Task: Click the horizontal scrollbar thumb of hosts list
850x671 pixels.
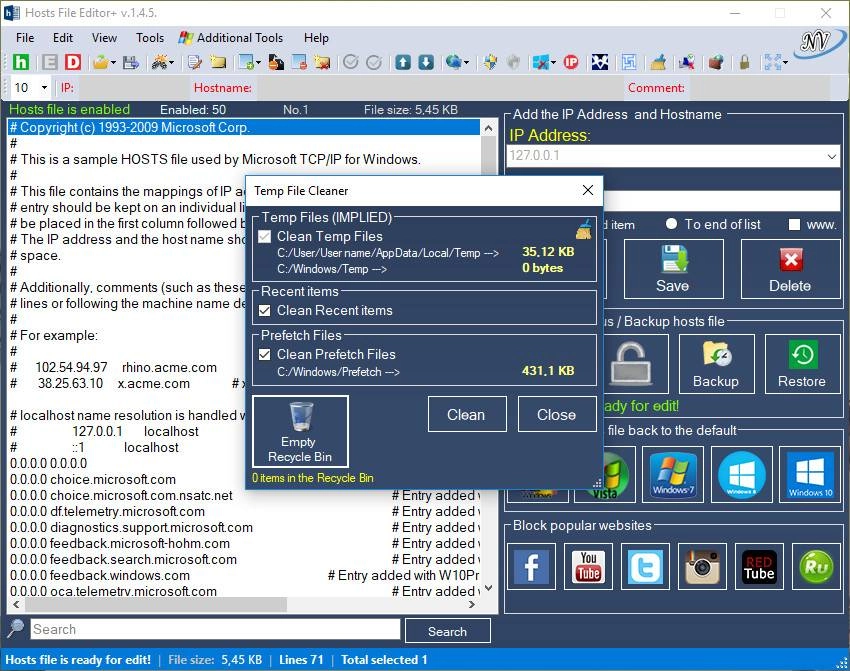Action: 156,604
